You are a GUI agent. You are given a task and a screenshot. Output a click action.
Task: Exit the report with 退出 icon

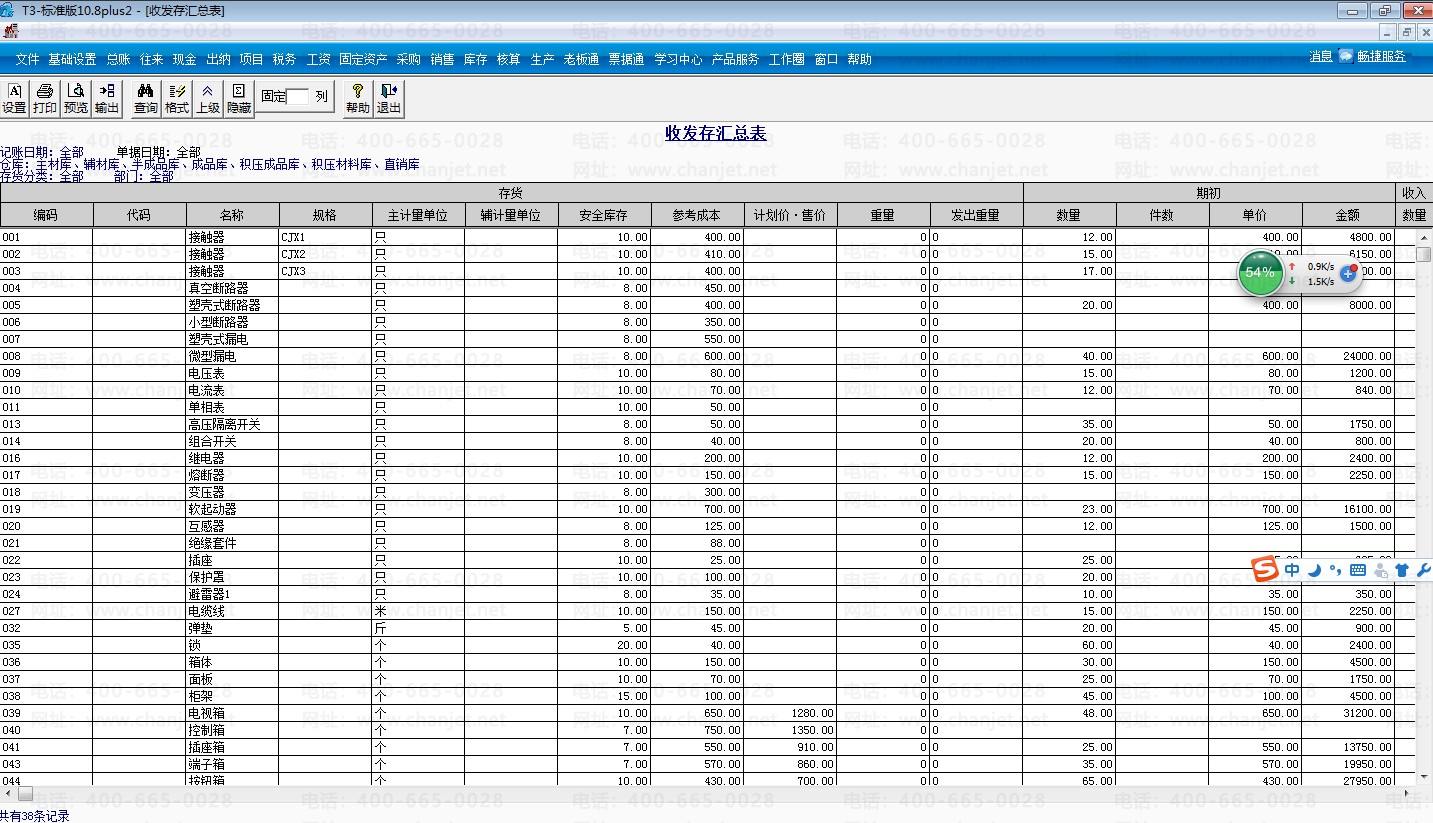point(389,99)
